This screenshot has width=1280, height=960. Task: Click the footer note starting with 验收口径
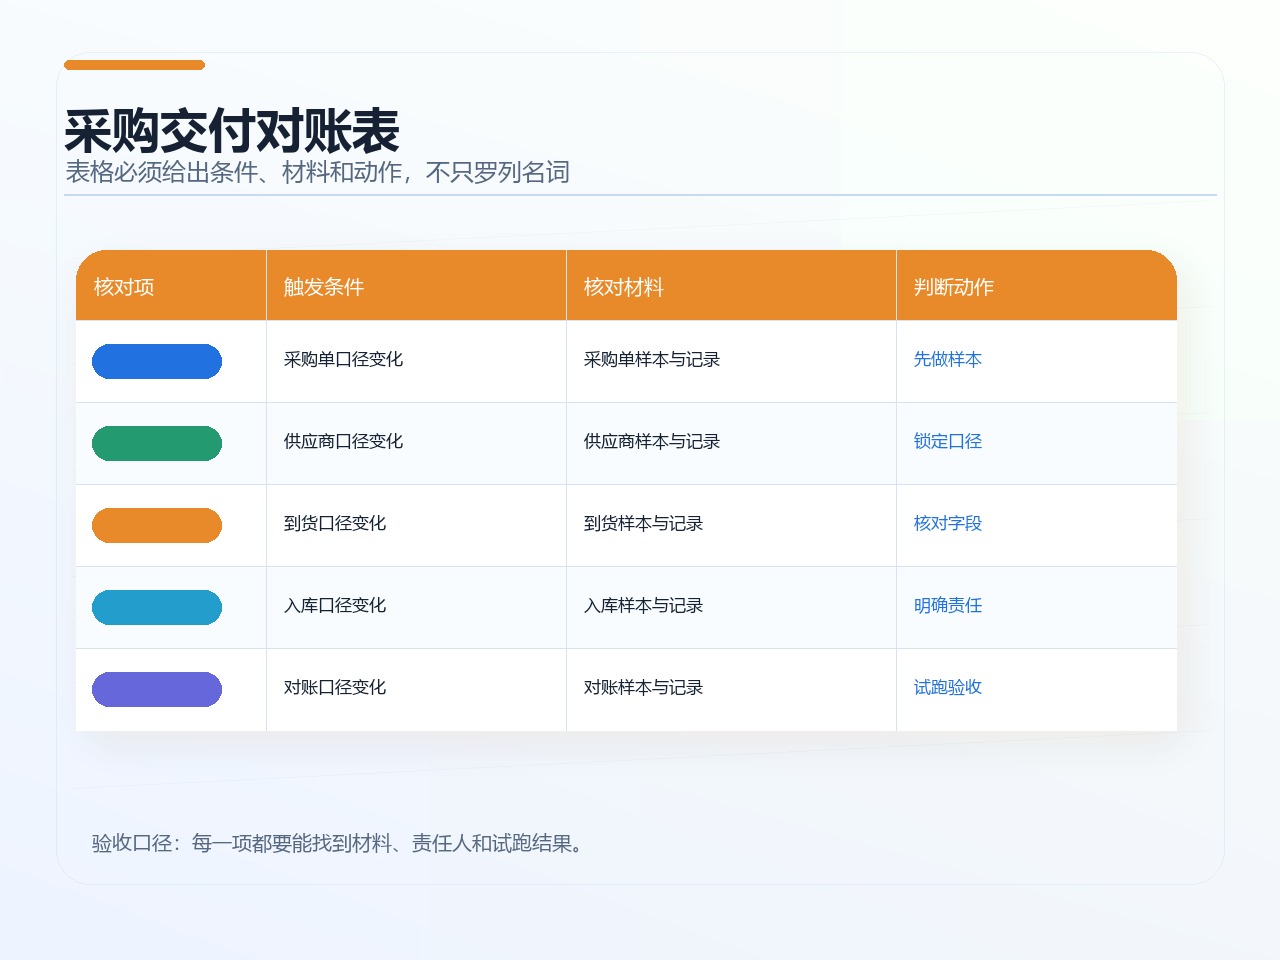click(x=339, y=843)
